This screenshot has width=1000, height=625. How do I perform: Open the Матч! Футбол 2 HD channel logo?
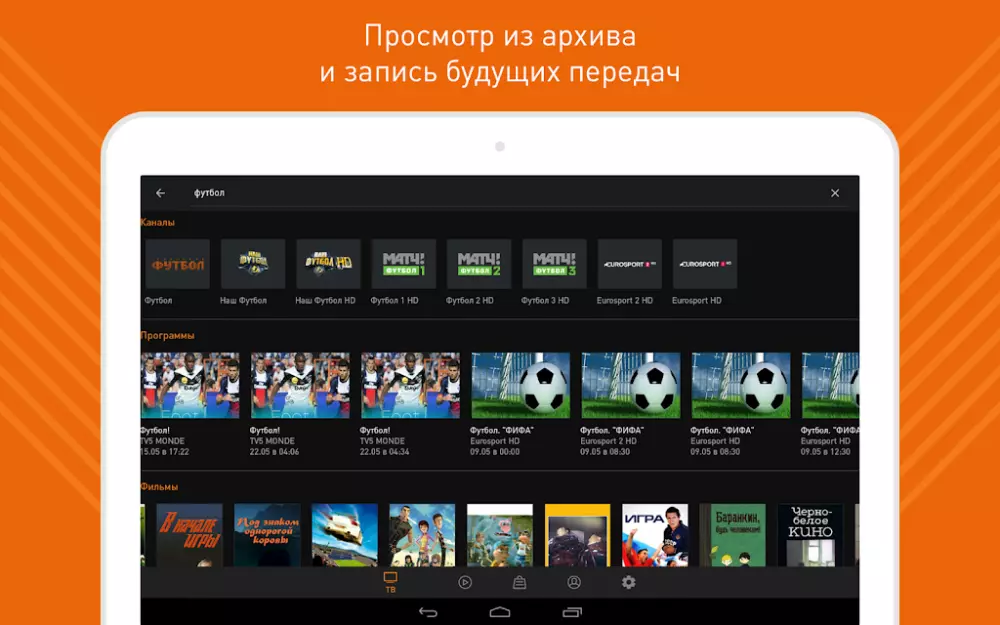coord(479,264)
